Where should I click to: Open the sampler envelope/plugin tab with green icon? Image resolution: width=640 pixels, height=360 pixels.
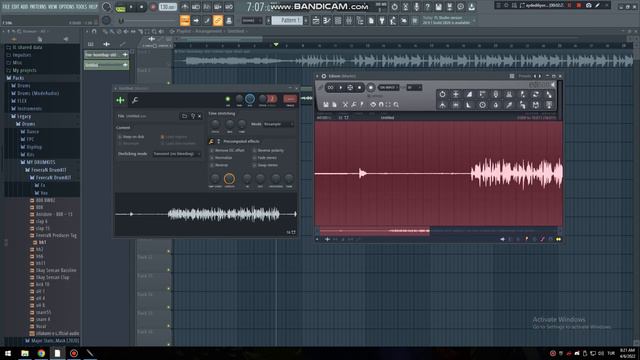click(x=120, y=100)
